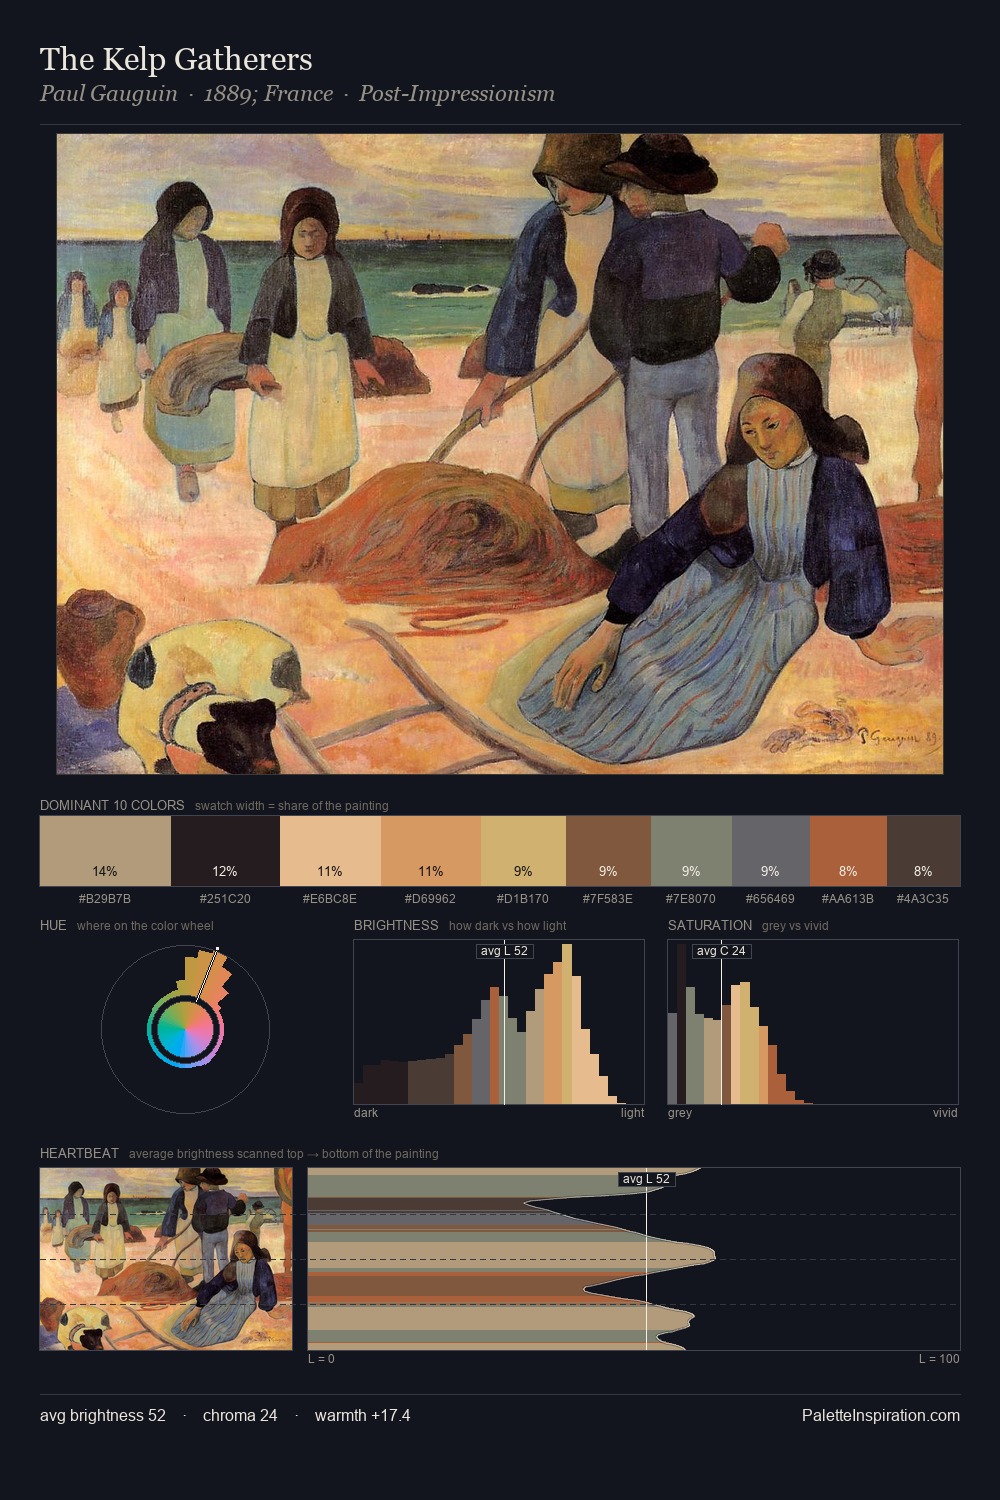Screen dimensions: 1000x1500
Task: Click the 'BRIGHTNESS' section heading
Action: click(x=396, y=925)
